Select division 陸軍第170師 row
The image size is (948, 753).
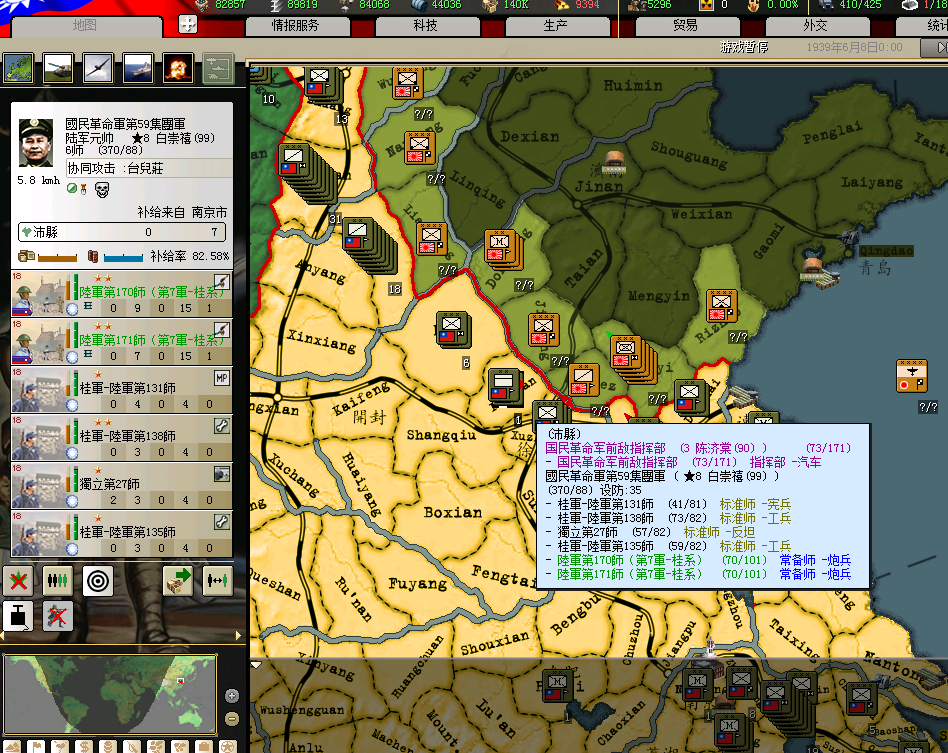click(122, 294)
